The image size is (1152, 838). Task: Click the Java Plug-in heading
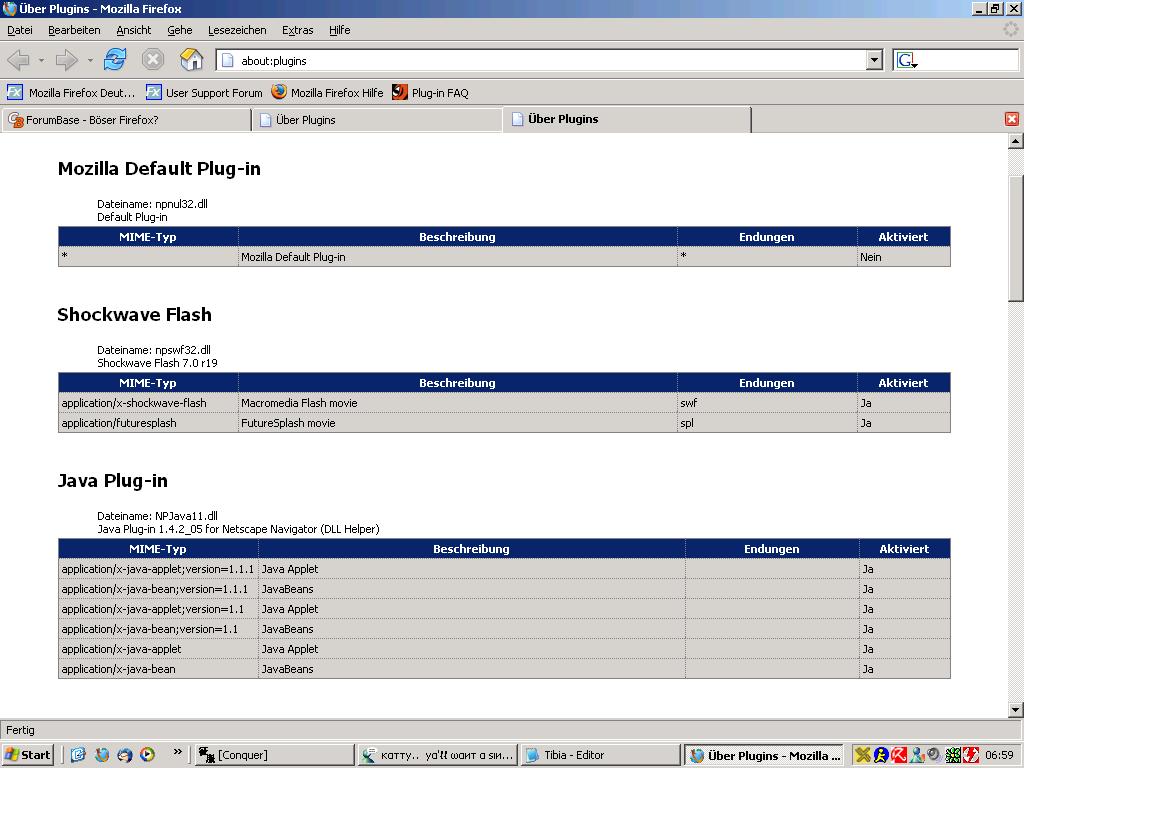tap(112, 481)
